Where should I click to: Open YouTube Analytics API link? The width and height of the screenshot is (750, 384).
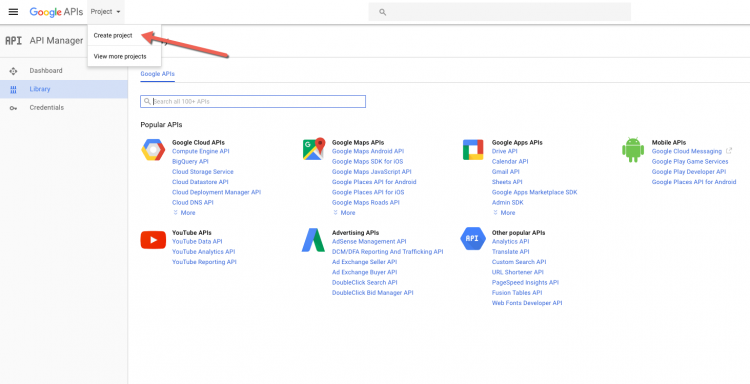203,252
